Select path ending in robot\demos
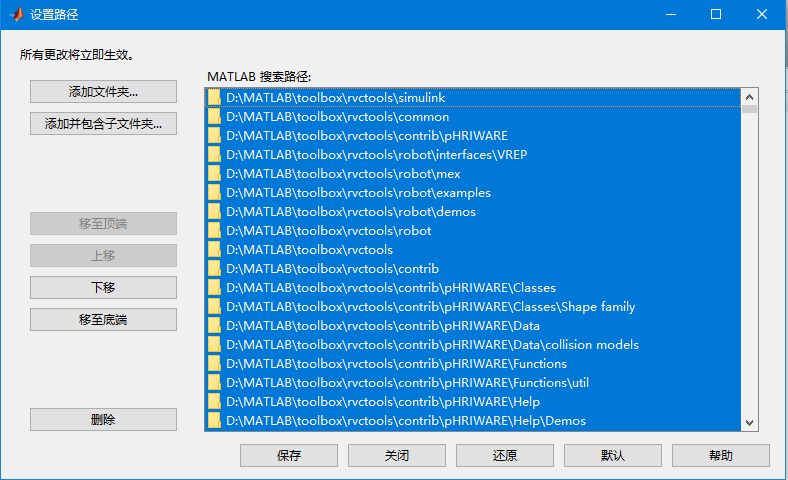Image resolution: width=788 pixels, height=480 pixels. (x=473, y=212)
